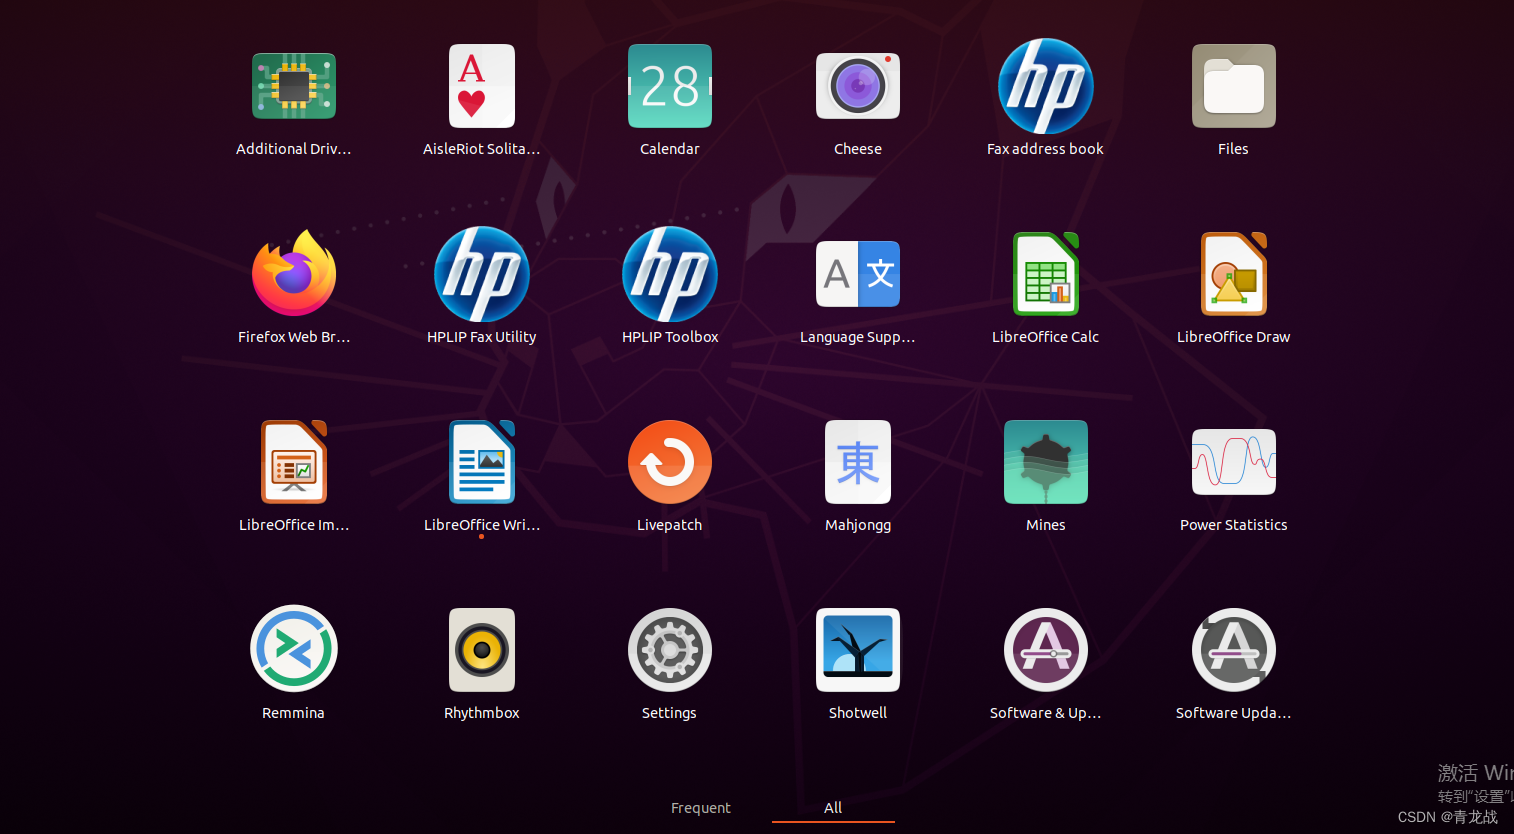Open the Calendar app icon
Image resolution: width=1514 pixels, height=834 pixels.
point(670,86)
